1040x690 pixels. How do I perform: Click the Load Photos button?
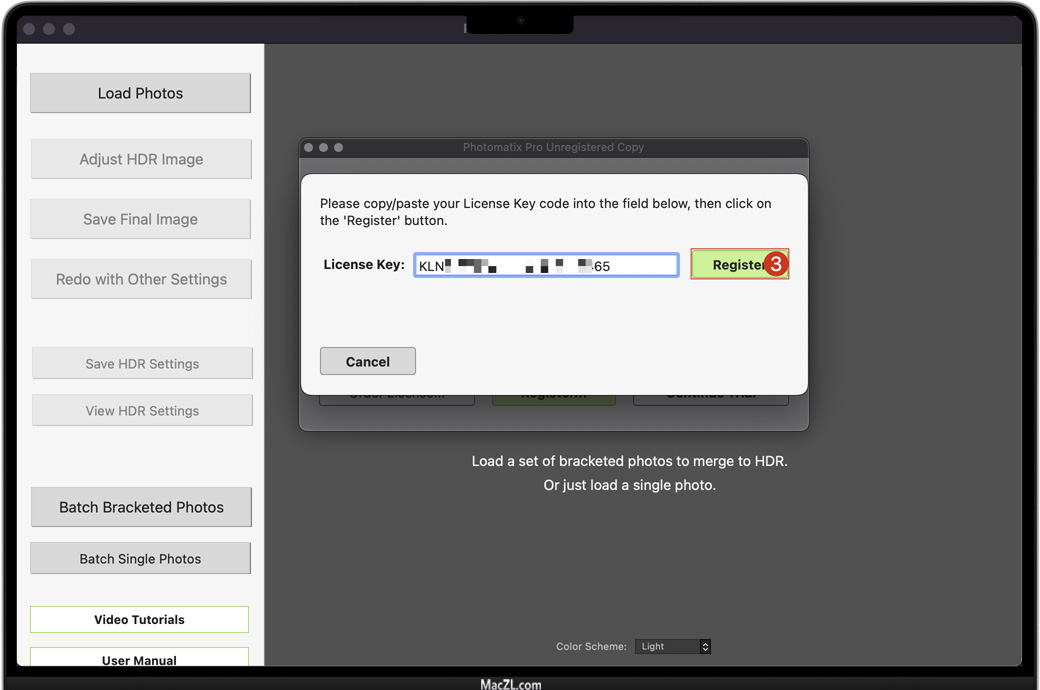[140, 93]
